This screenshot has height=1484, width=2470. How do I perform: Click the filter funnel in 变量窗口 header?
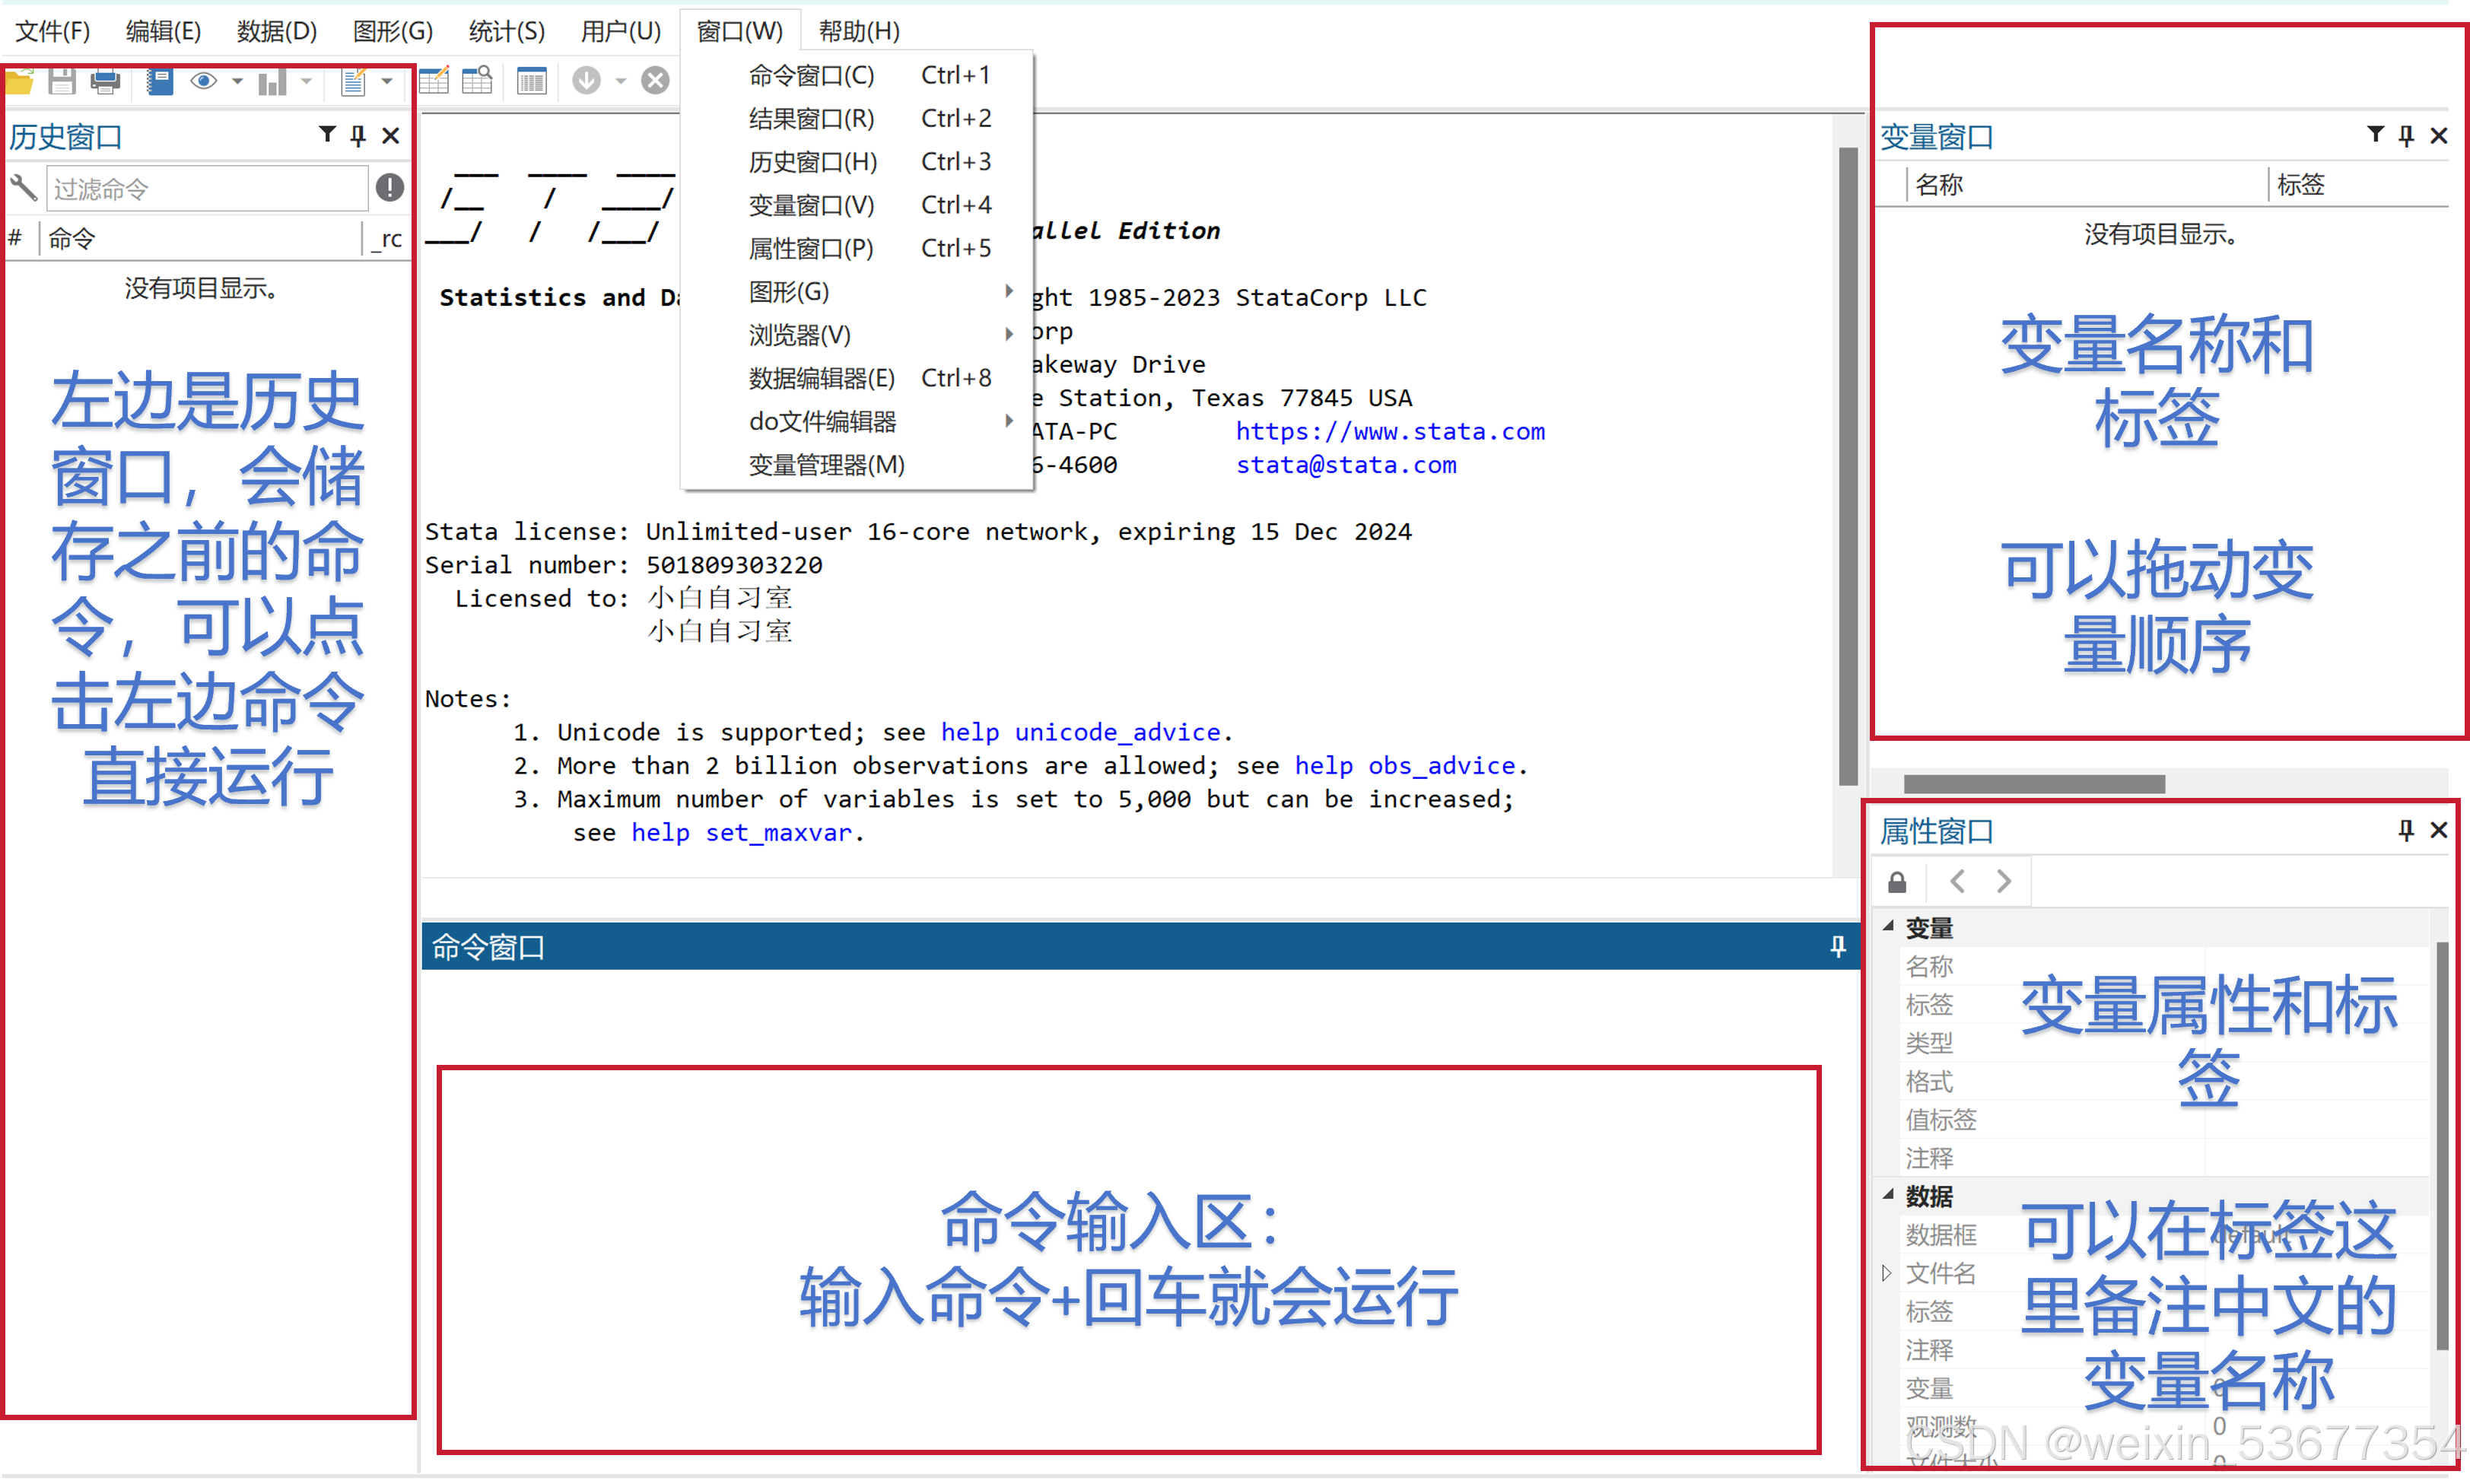click(x=2375, y=134)
